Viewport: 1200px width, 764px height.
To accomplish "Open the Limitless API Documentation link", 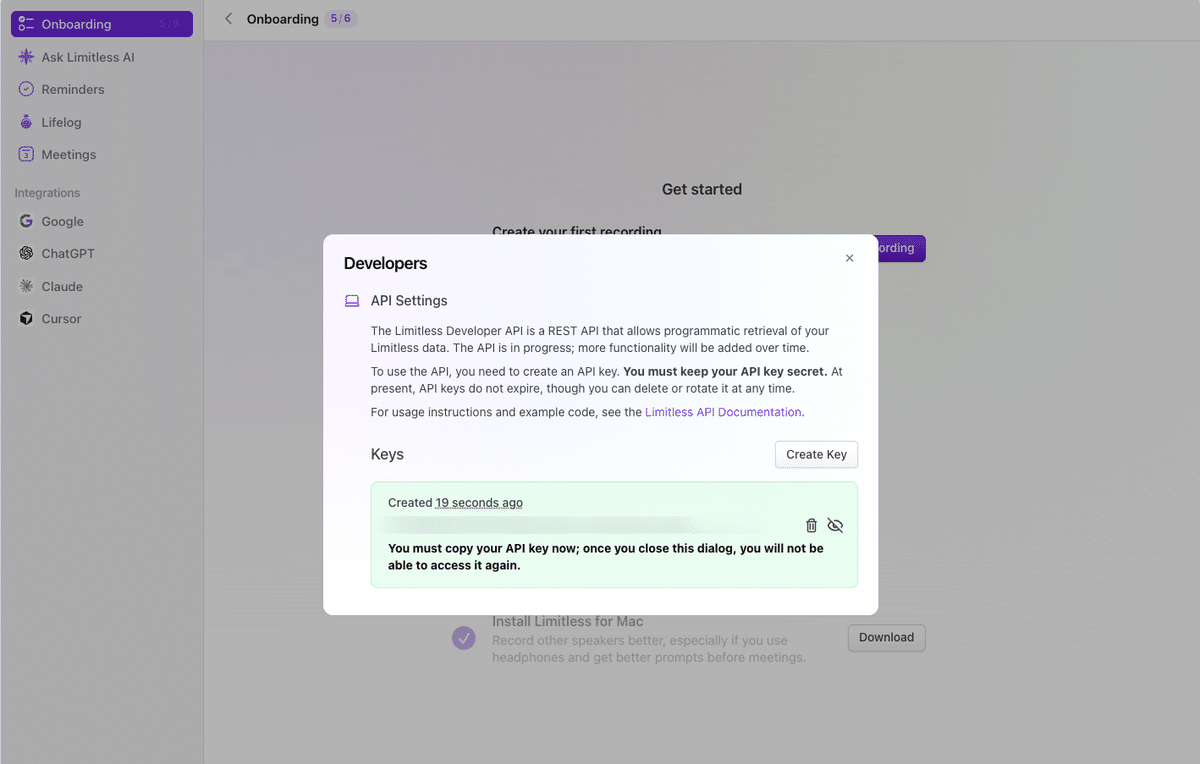I will [723, 412].
